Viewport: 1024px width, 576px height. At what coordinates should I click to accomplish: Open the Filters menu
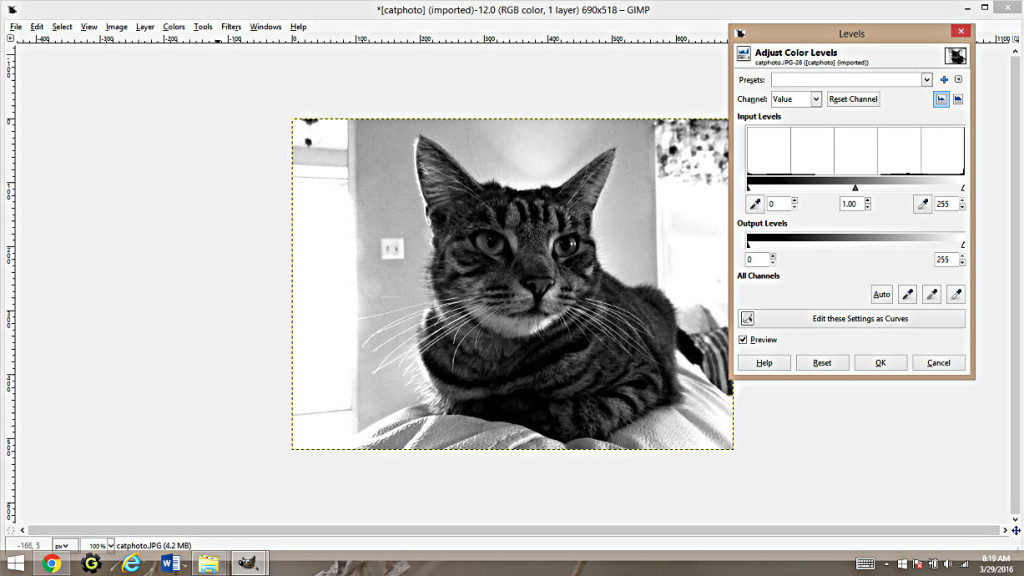tap(231, 27)
